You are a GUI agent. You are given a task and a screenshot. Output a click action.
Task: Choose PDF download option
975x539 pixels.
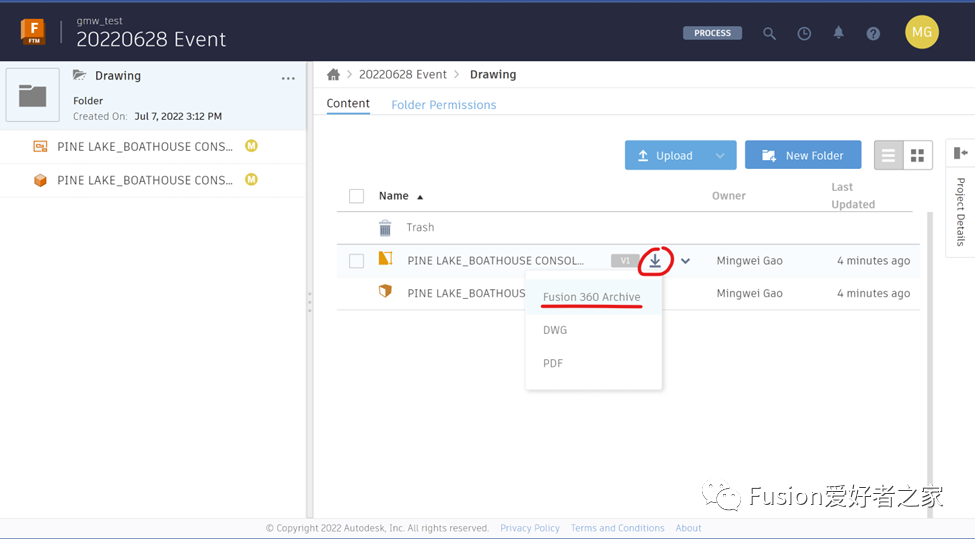[553, 363]
